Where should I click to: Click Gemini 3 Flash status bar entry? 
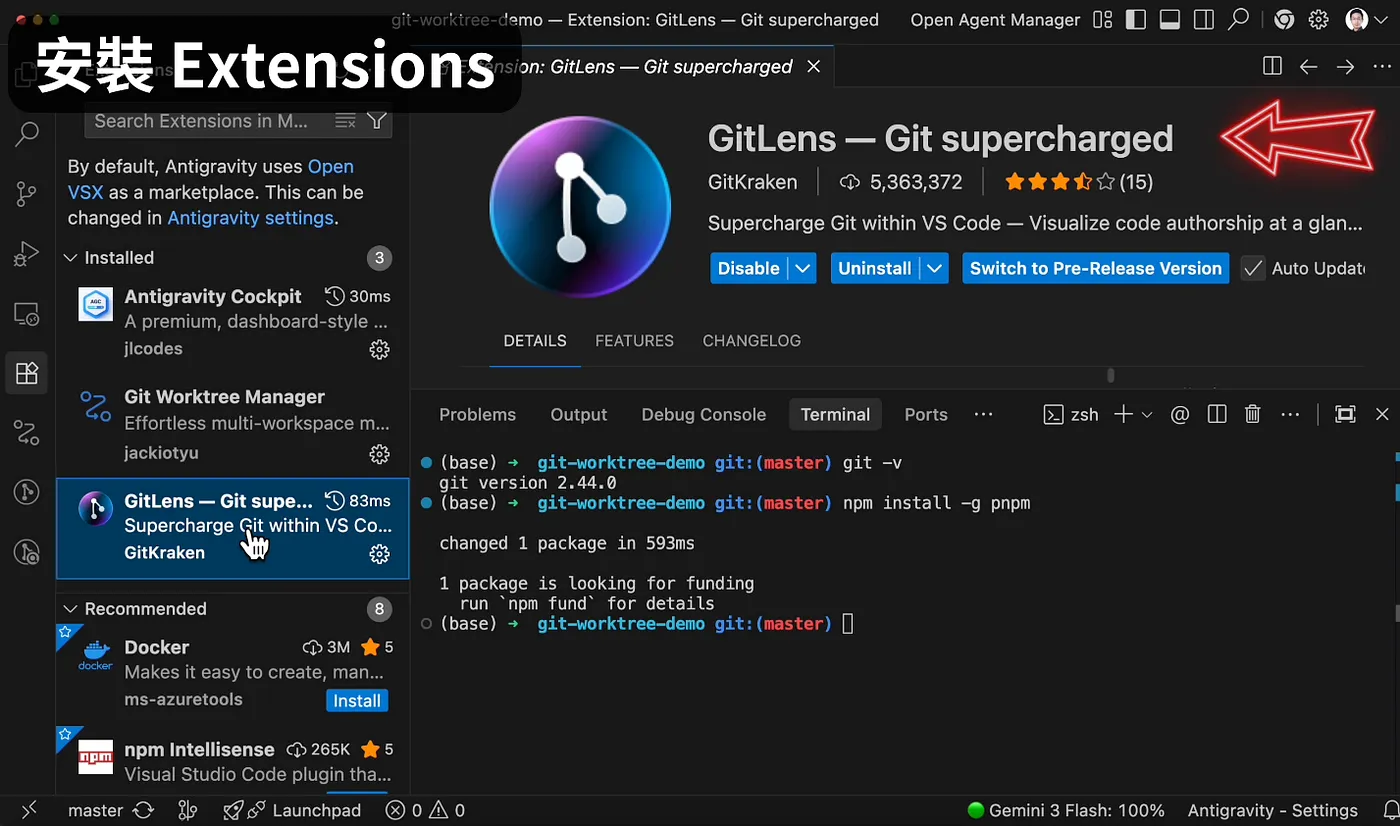(x=1066, y=810)
